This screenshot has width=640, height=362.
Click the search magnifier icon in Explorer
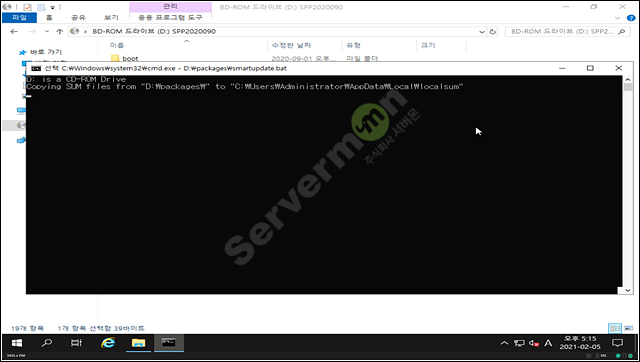point(622,31)
